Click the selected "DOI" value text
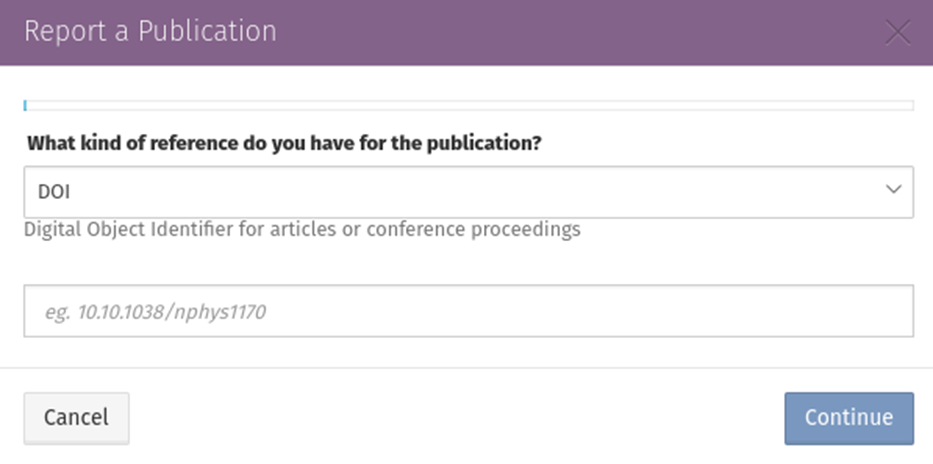The height and width of the screenshot is (464, 933). point(54,192)
